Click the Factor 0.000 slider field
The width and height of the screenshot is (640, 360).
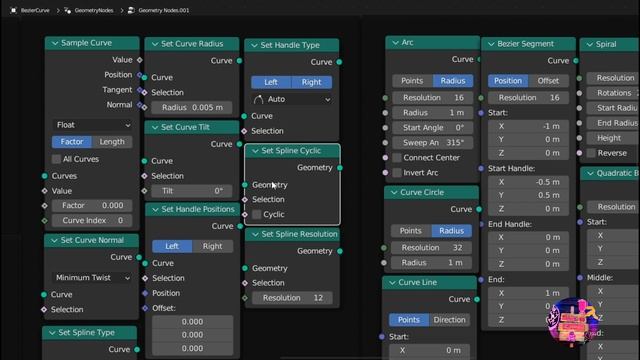tap(92, 206)
